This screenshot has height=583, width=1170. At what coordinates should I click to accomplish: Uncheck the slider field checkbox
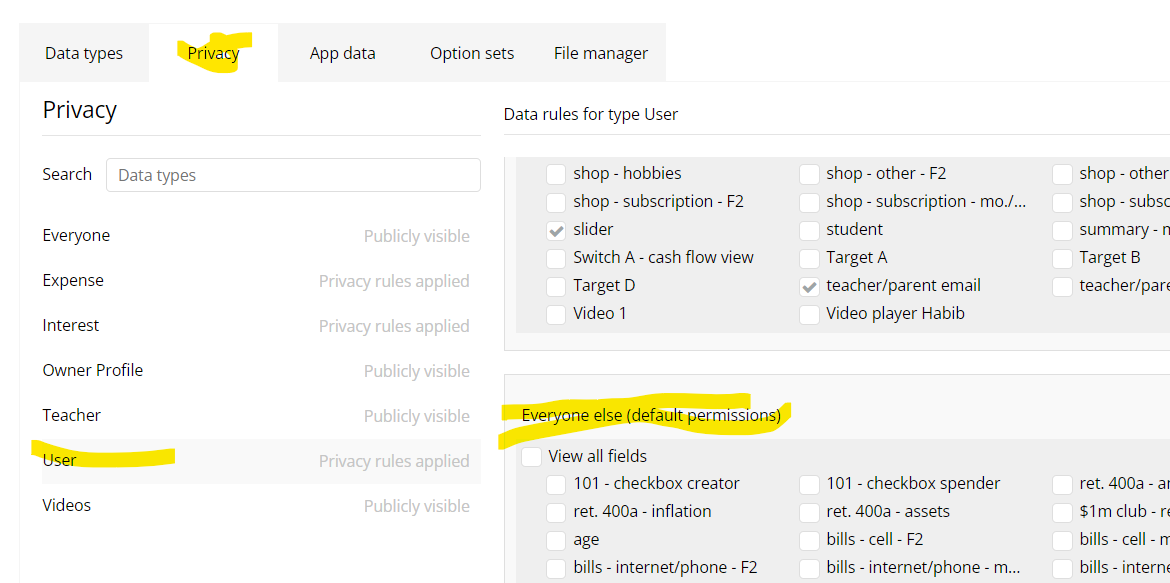(x=556, y=230)
